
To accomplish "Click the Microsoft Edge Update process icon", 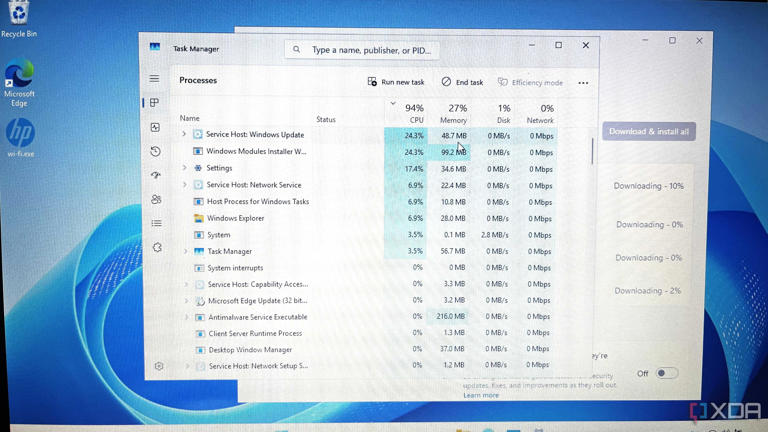I will [x=200, y=301].
